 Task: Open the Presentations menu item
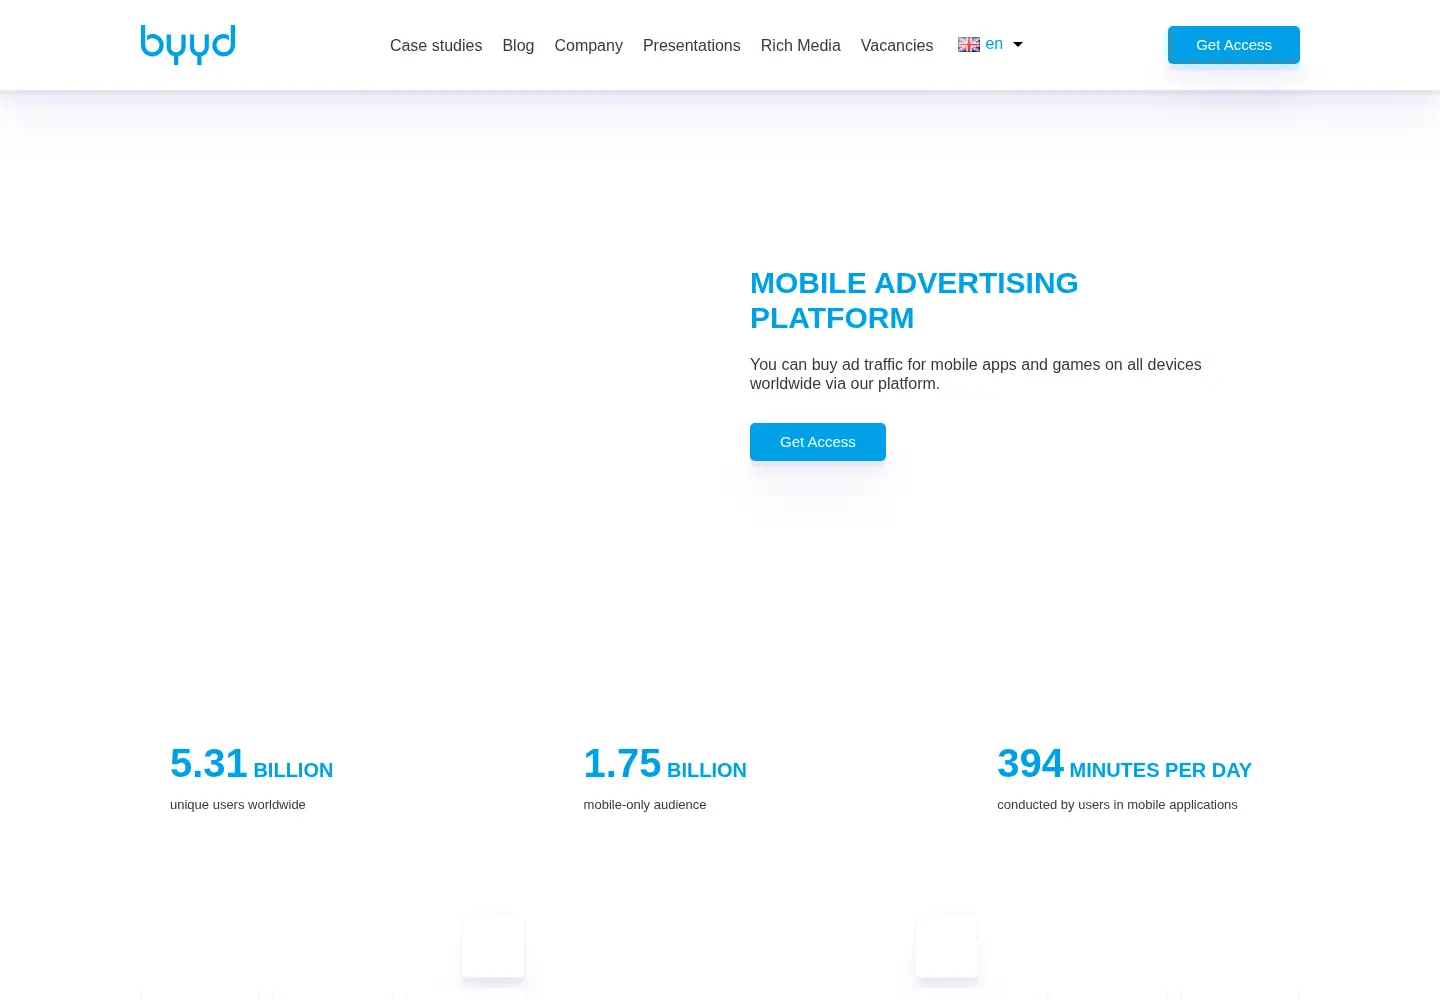(692, 46)
